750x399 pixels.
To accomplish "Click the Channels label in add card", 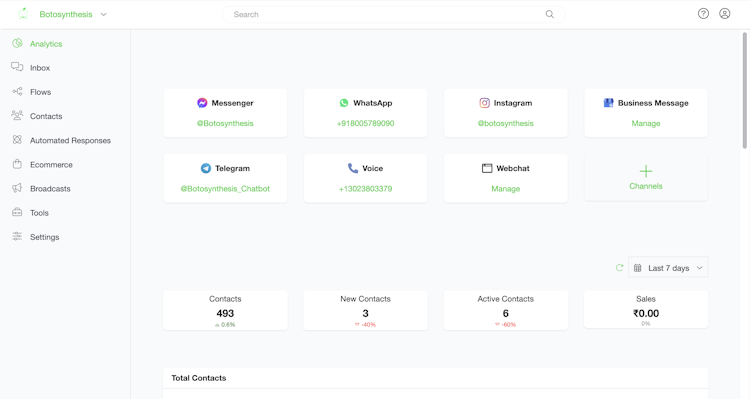I will click(646, 186).
